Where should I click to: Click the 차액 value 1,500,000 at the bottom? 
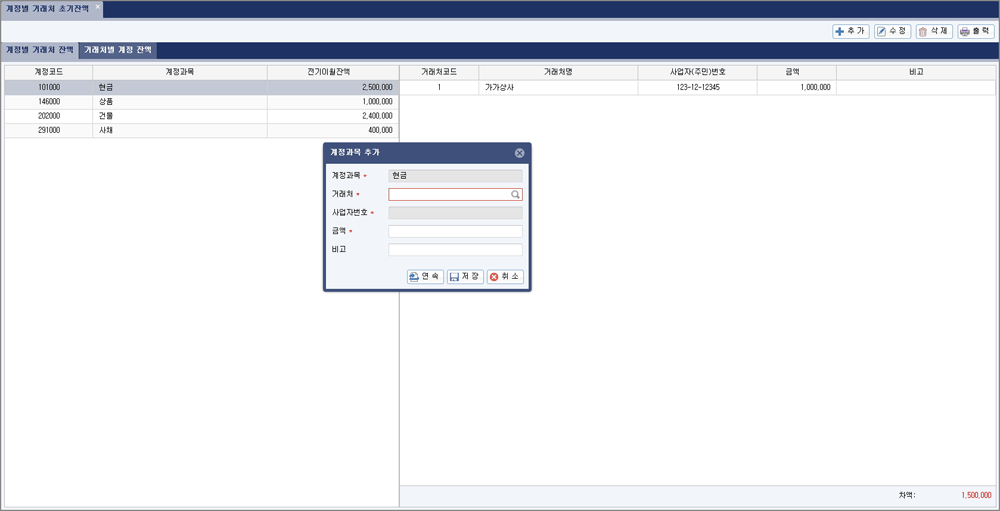976,495
